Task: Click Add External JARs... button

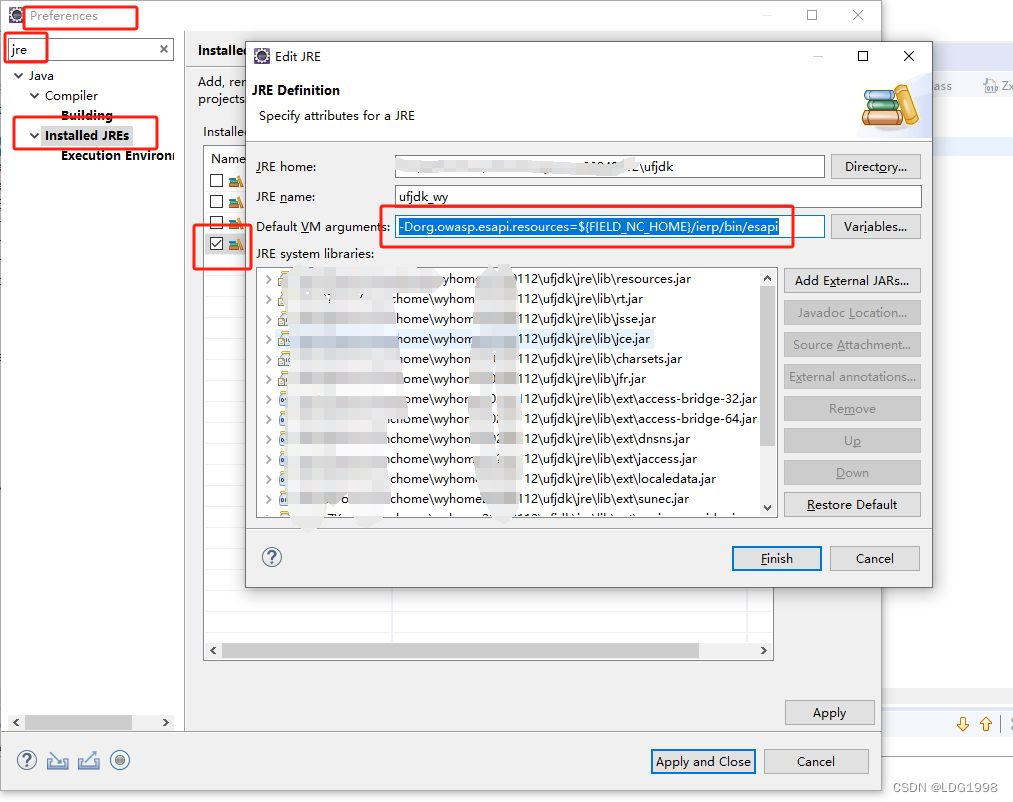Action: pyautogui.click(x=852, y=280)
